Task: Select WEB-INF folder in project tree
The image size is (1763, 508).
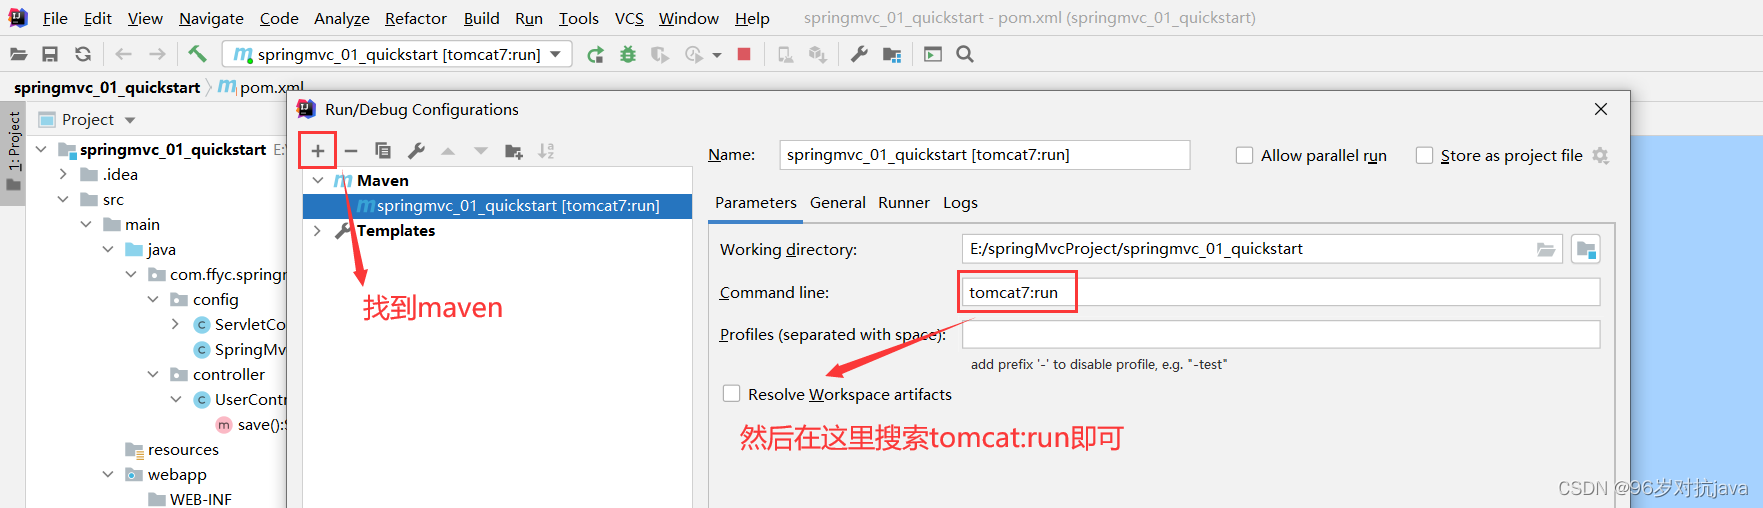Action: (x=200, y=499)
